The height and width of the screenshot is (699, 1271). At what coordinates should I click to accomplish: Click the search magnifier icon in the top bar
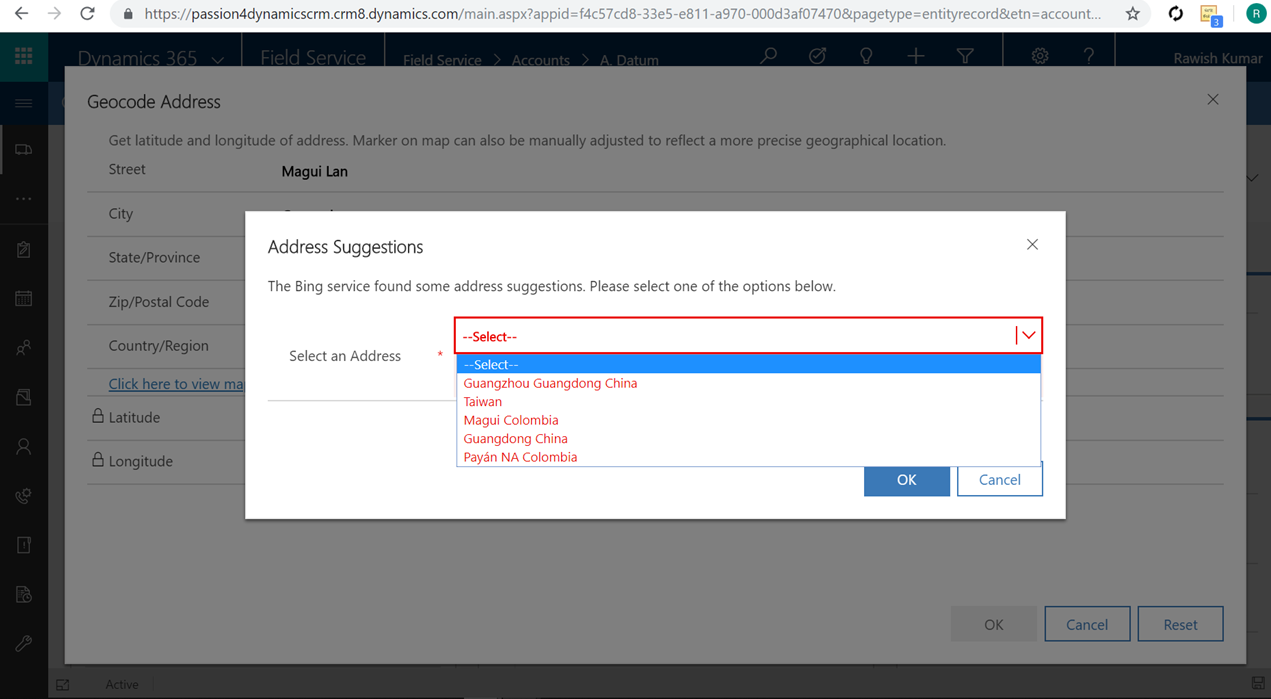[768, 57]
